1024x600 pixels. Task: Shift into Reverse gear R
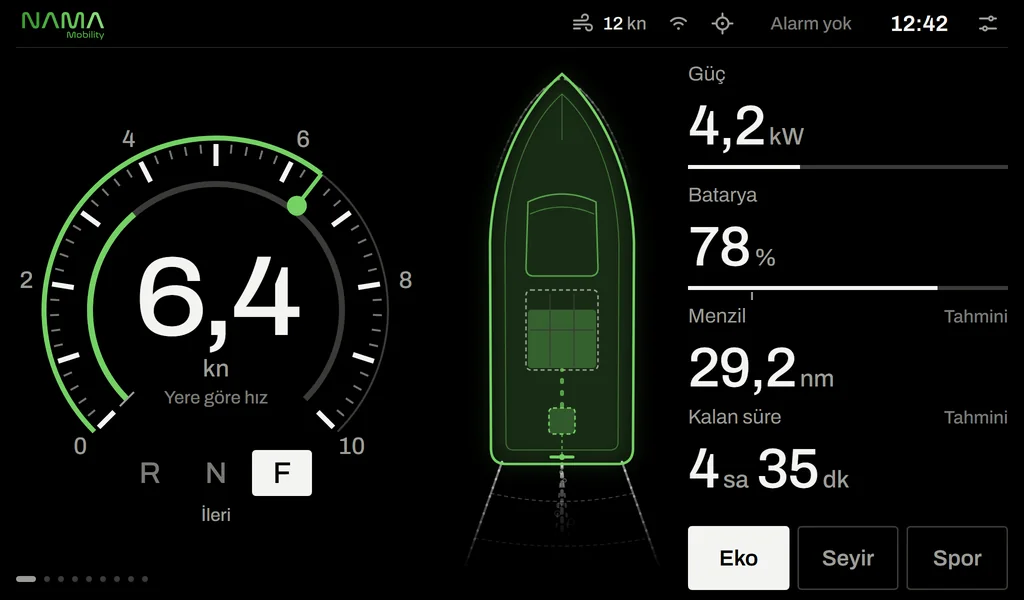pyautogui.click(x=150, y=473)
